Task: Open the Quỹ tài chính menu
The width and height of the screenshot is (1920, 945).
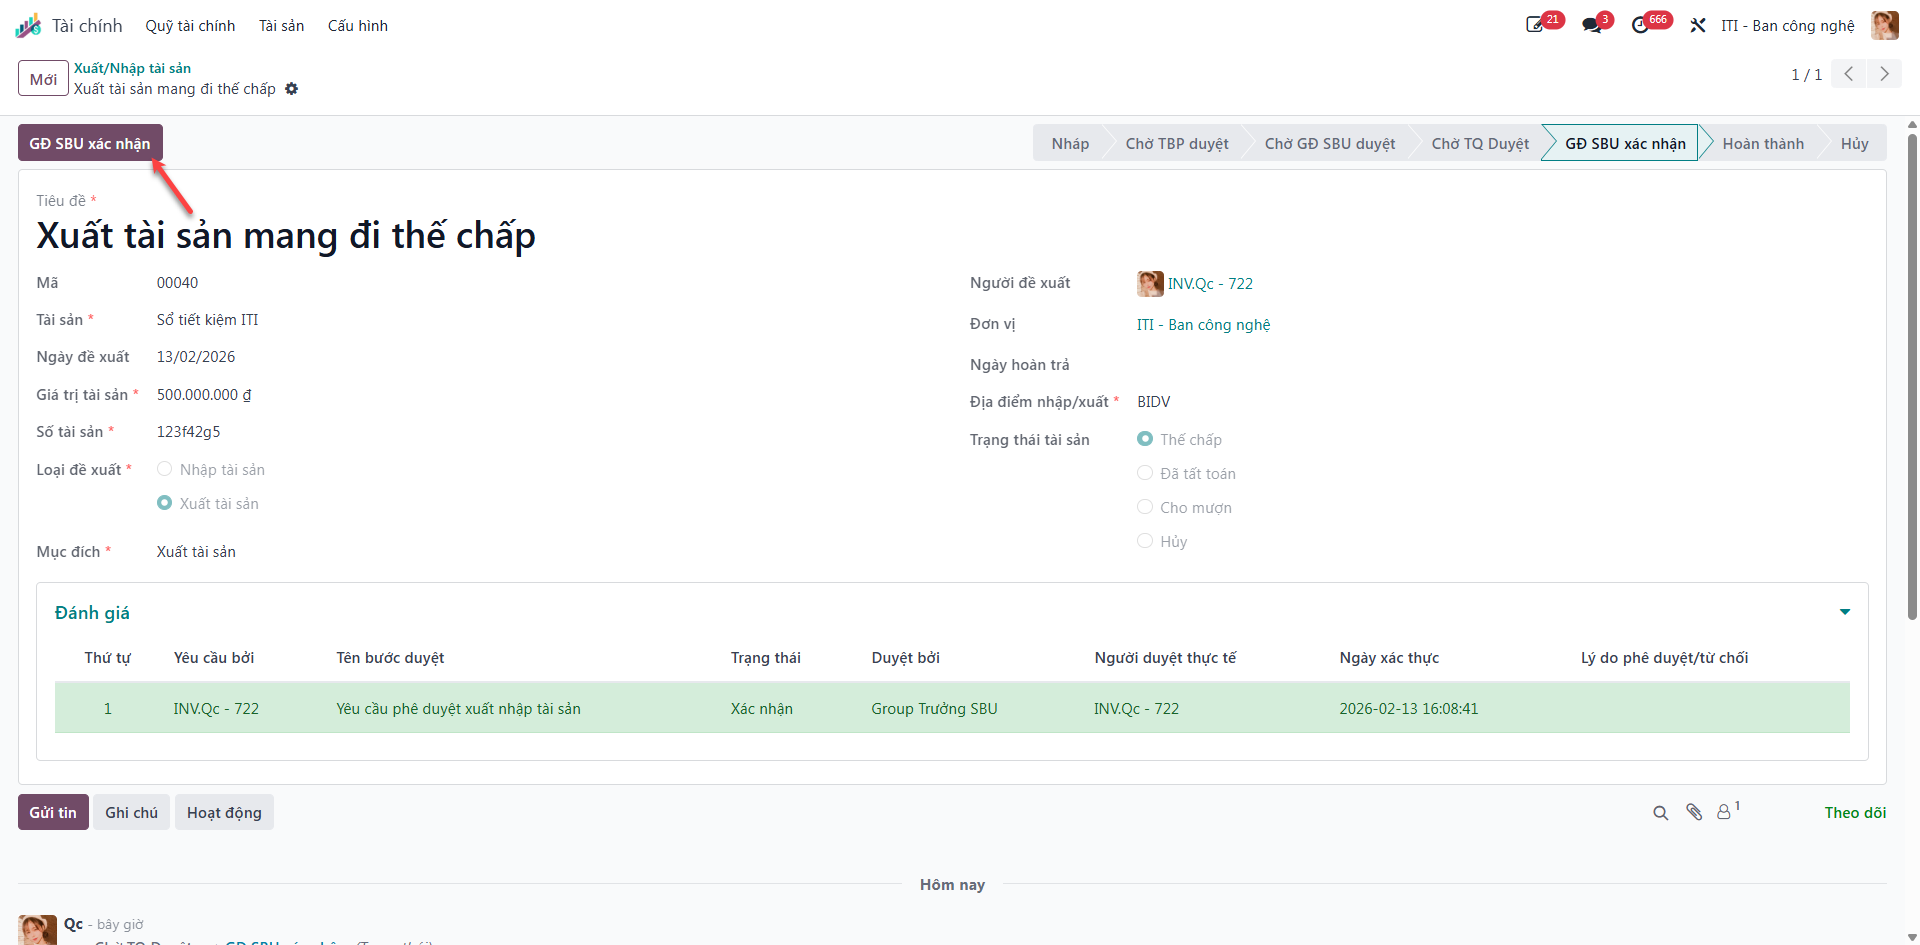Action: [x=190, y=26]
